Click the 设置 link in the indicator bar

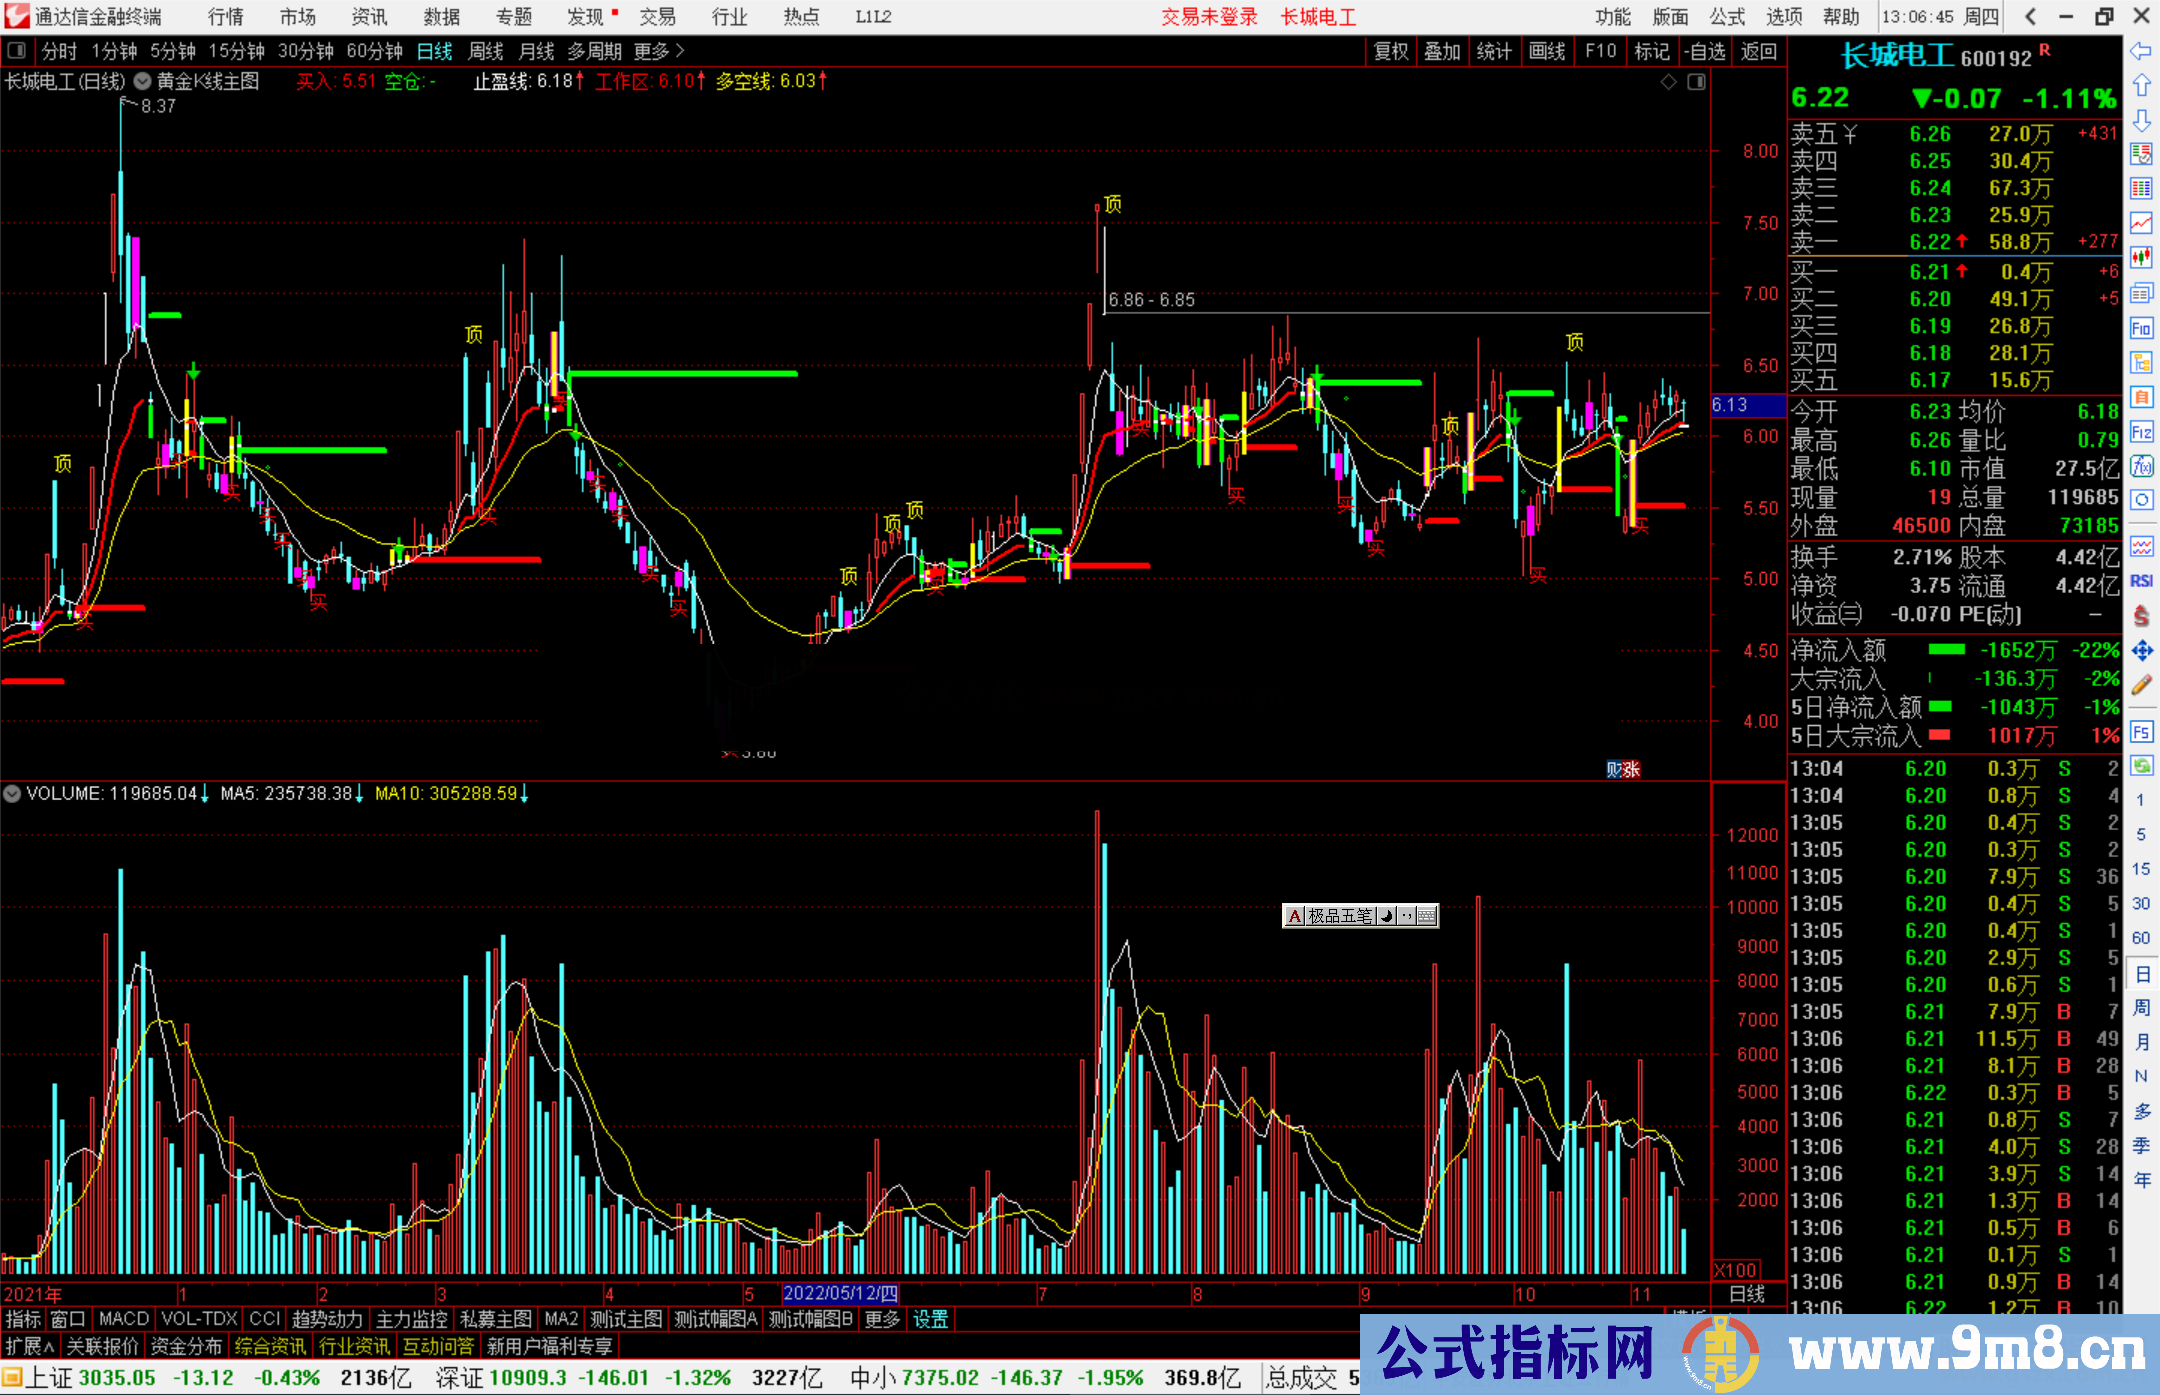point(930,1319)
